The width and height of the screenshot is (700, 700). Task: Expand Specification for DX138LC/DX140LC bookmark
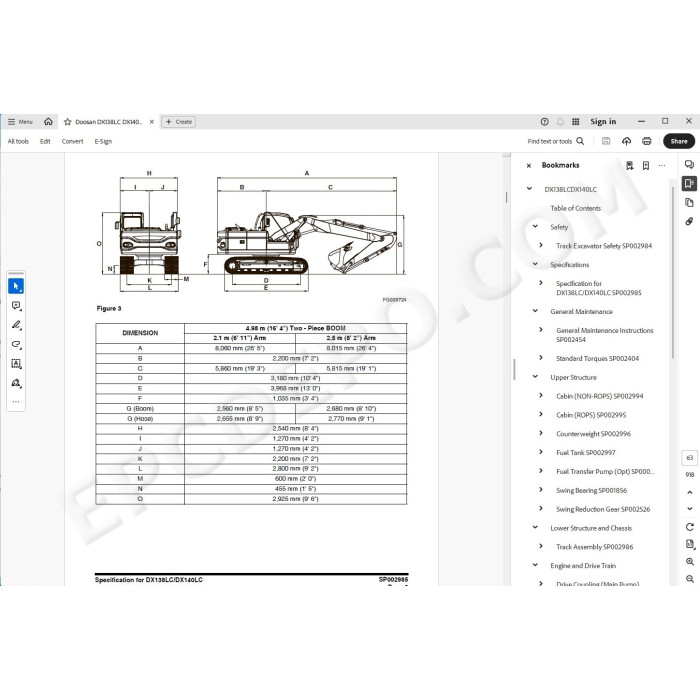(x=541, y=283)
